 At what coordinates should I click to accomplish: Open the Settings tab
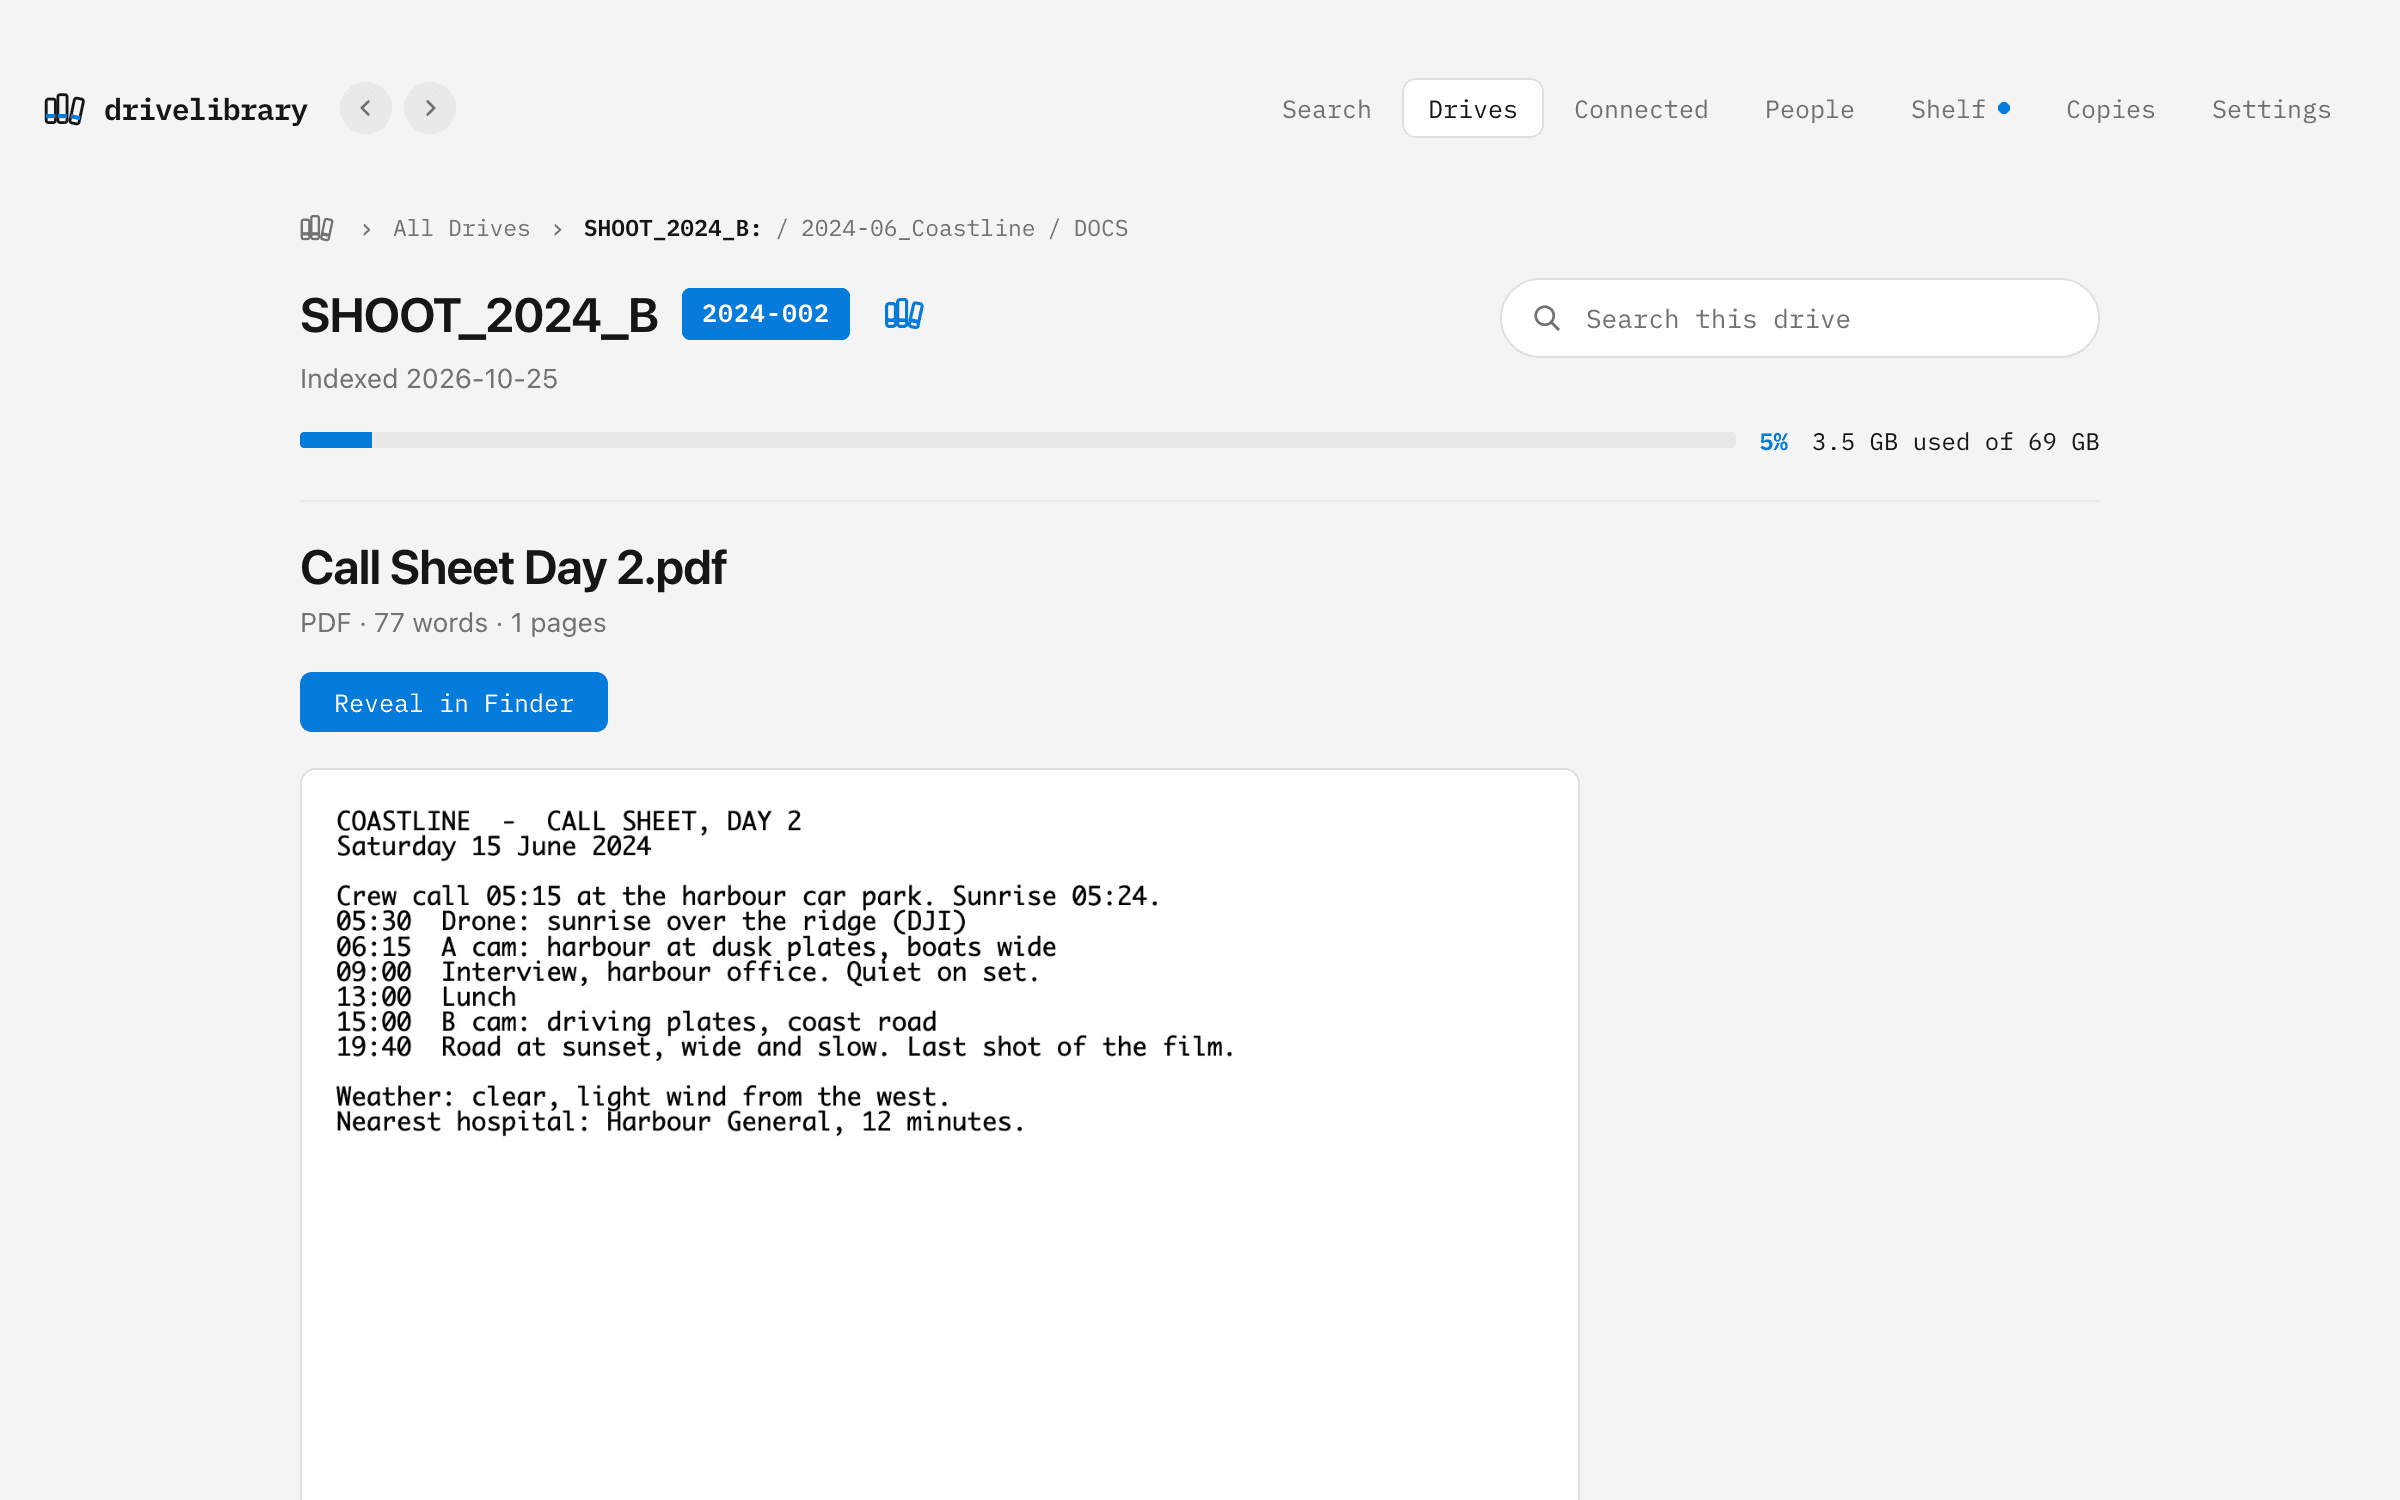point(2271,109)
